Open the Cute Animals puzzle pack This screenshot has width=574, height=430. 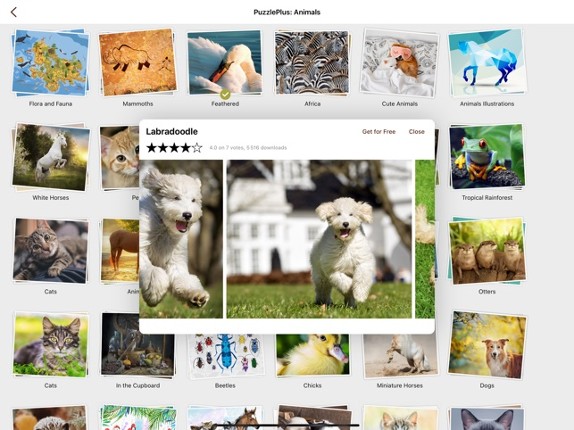[x=399, y=63]
